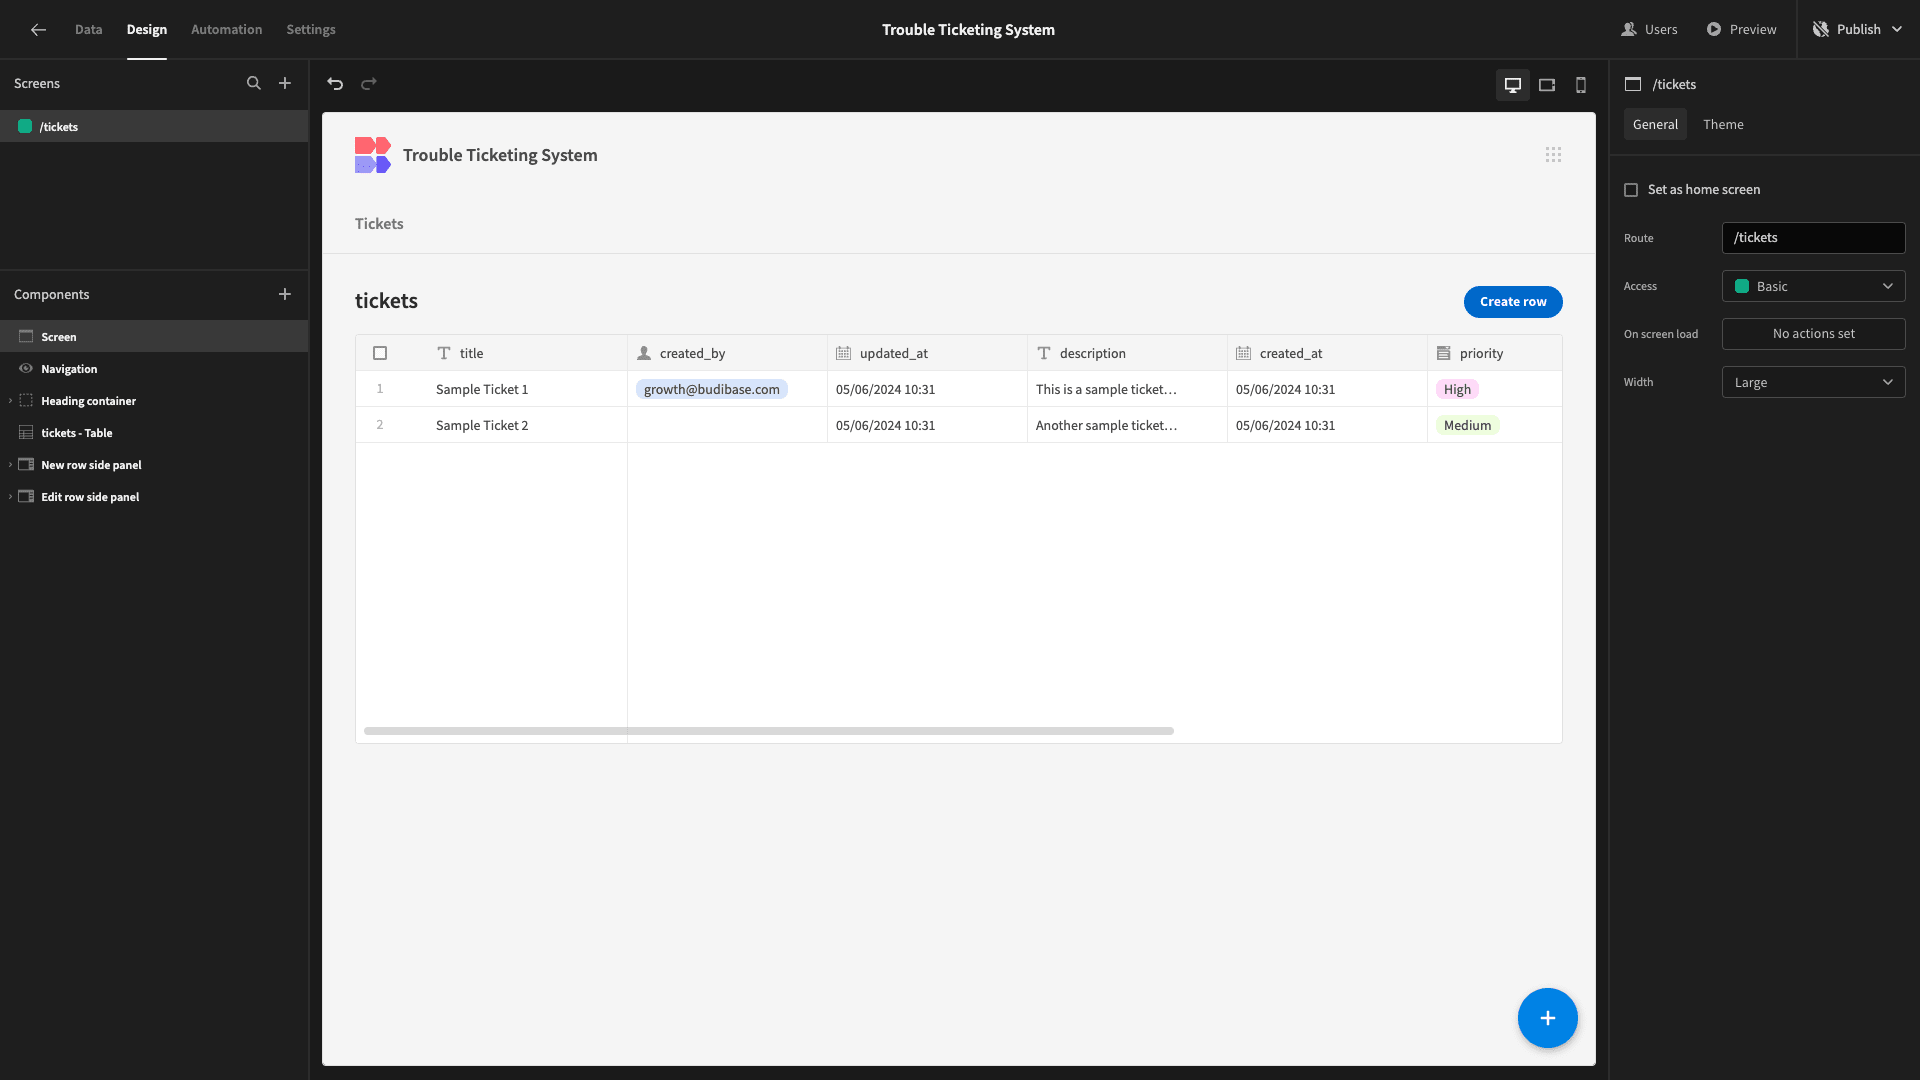Add a component with the plus icon
Image resolution: width=1920 pixels, height=1080 pixels.
pos(285,294)
